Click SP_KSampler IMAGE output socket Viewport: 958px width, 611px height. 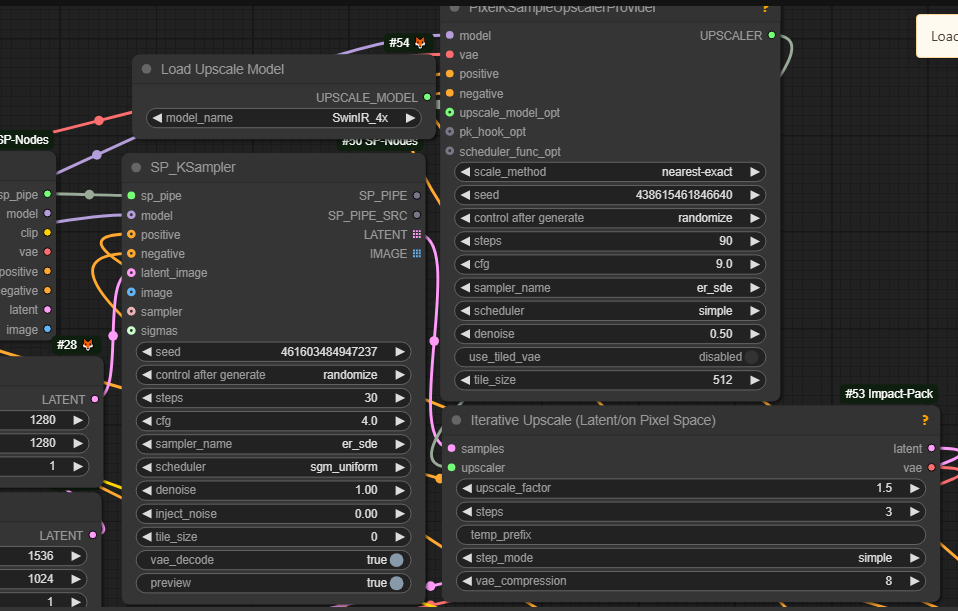tap(417, 253)
